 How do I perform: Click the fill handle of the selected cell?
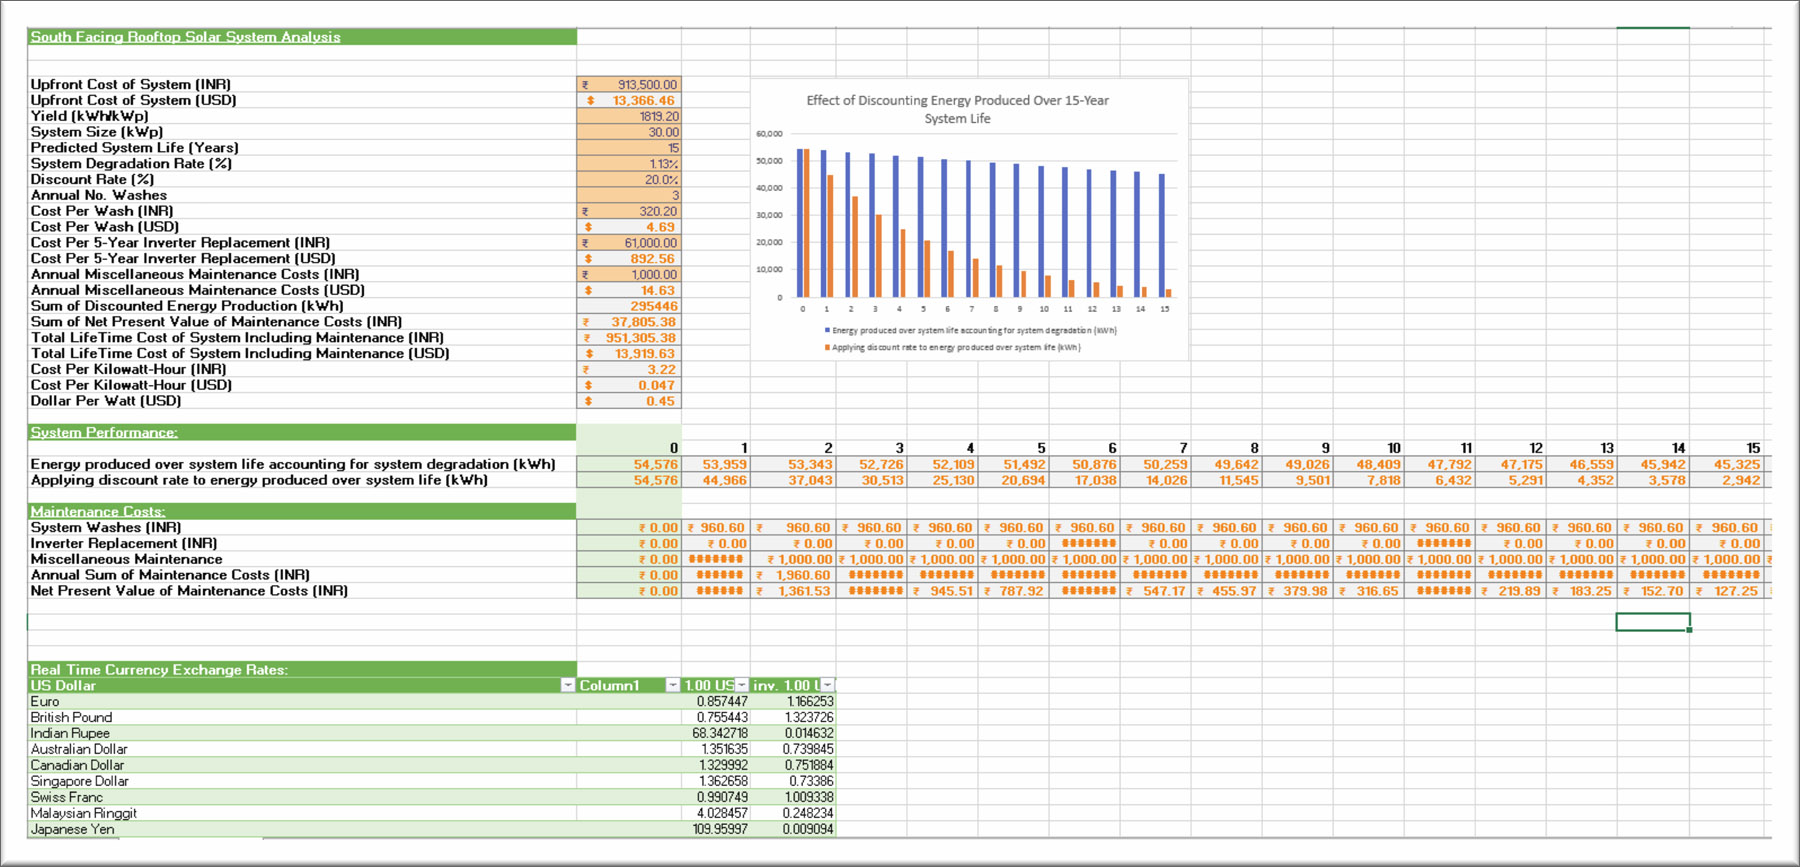1689,630
